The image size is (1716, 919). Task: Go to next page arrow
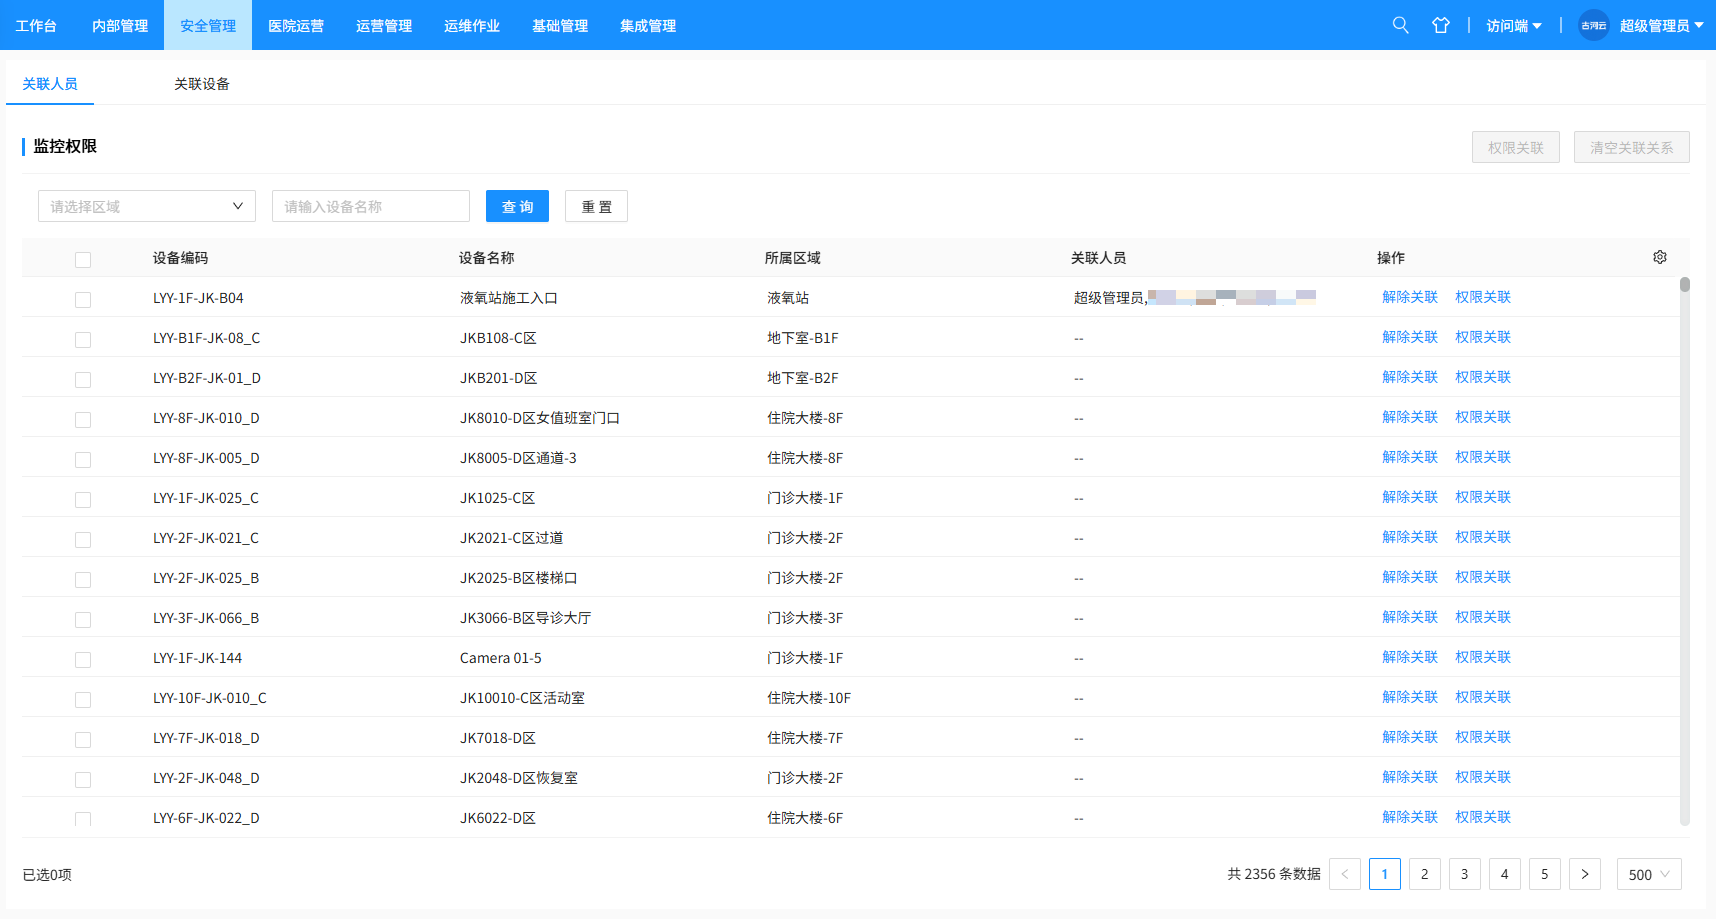1585,874
